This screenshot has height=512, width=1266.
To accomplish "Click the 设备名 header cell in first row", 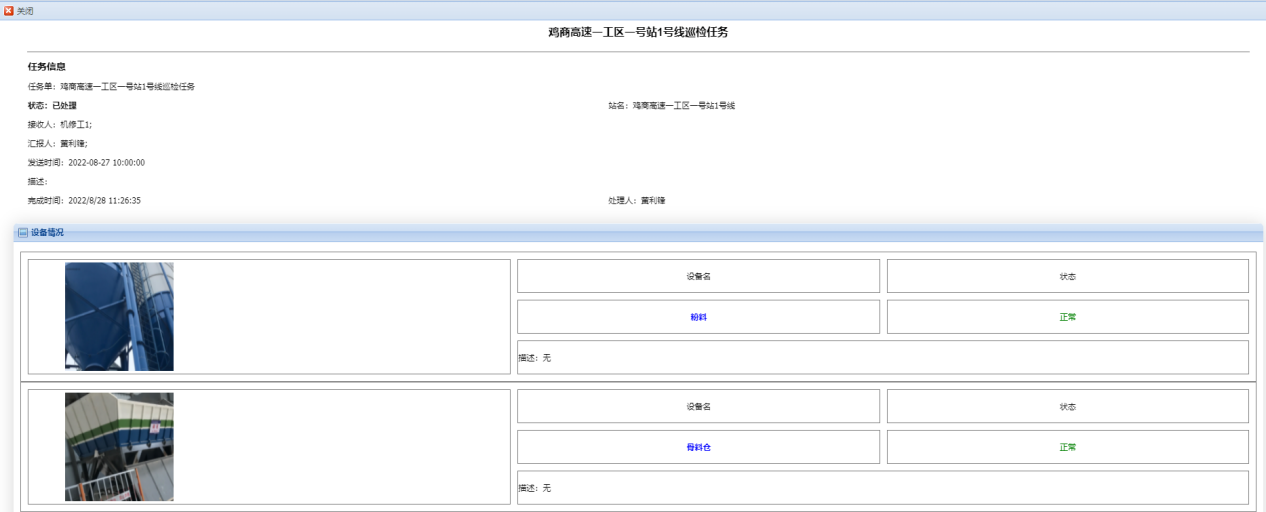I will (698, 276).
